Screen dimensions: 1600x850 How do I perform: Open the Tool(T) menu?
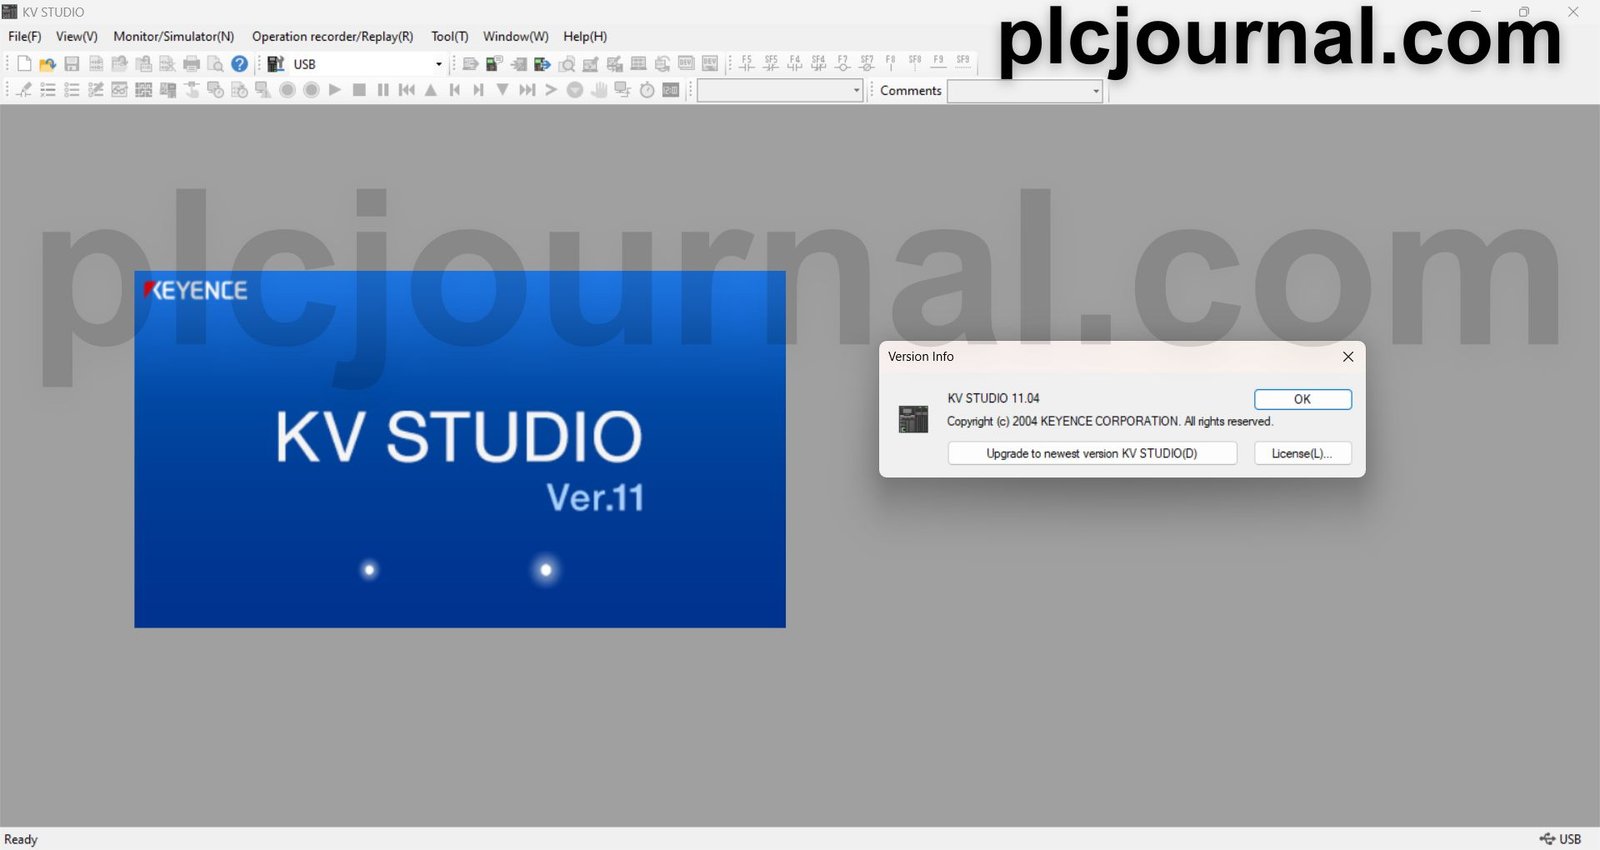450,36
